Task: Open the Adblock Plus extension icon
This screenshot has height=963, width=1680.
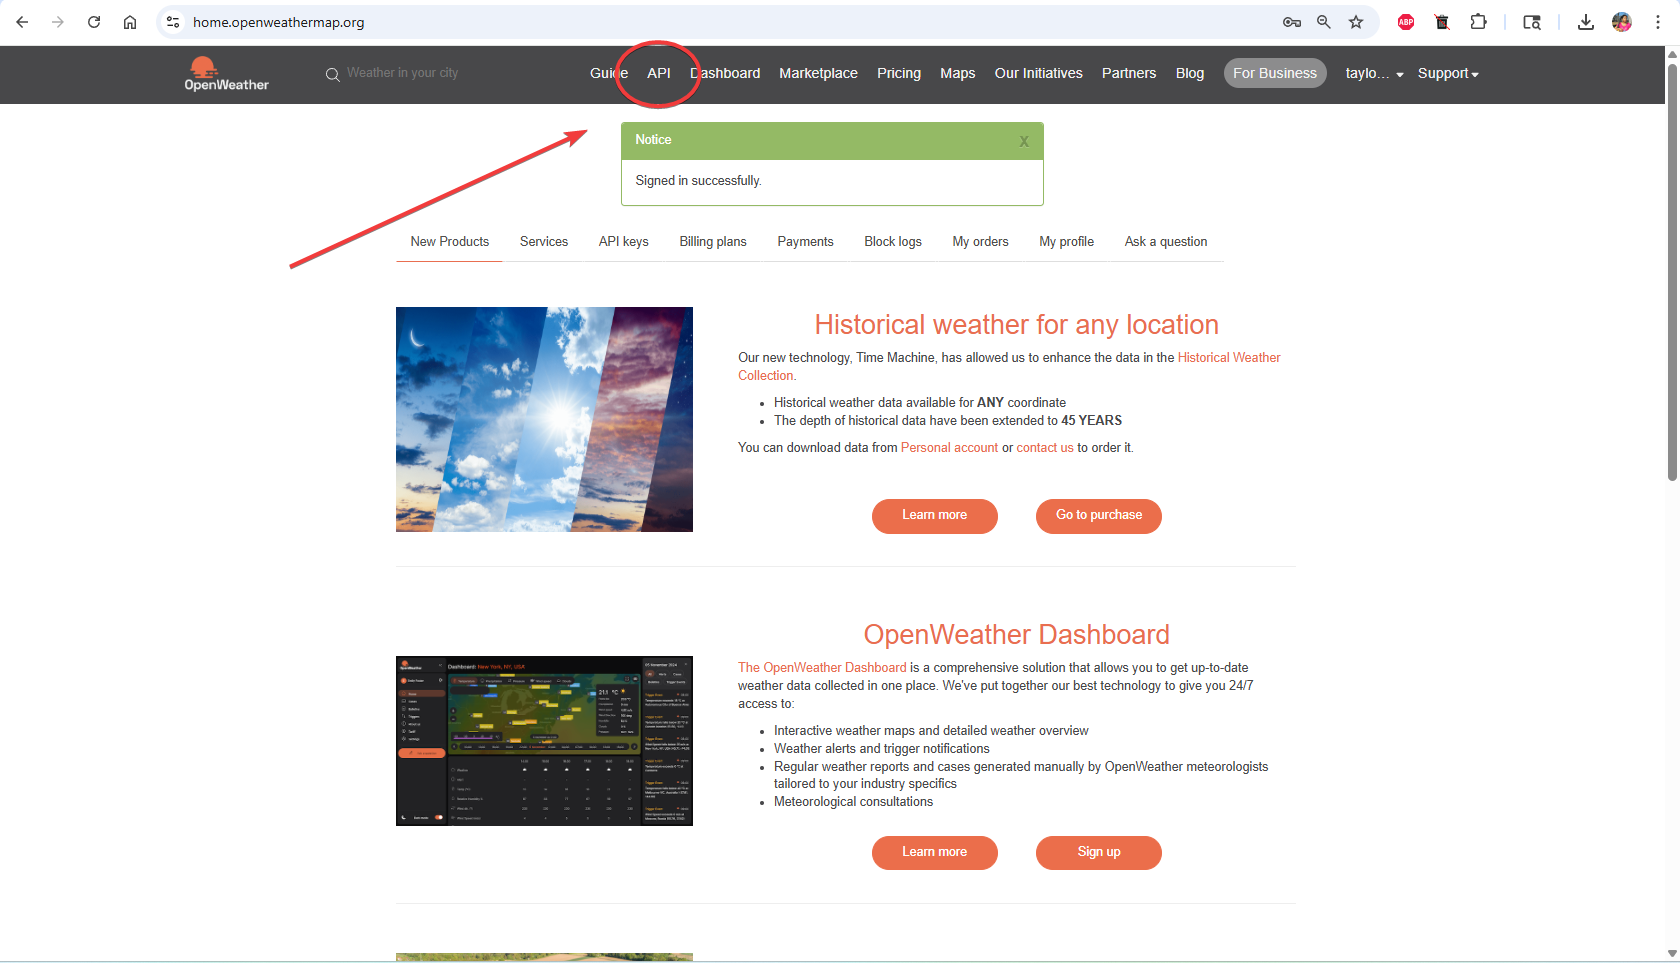Action: [1406, 22]
